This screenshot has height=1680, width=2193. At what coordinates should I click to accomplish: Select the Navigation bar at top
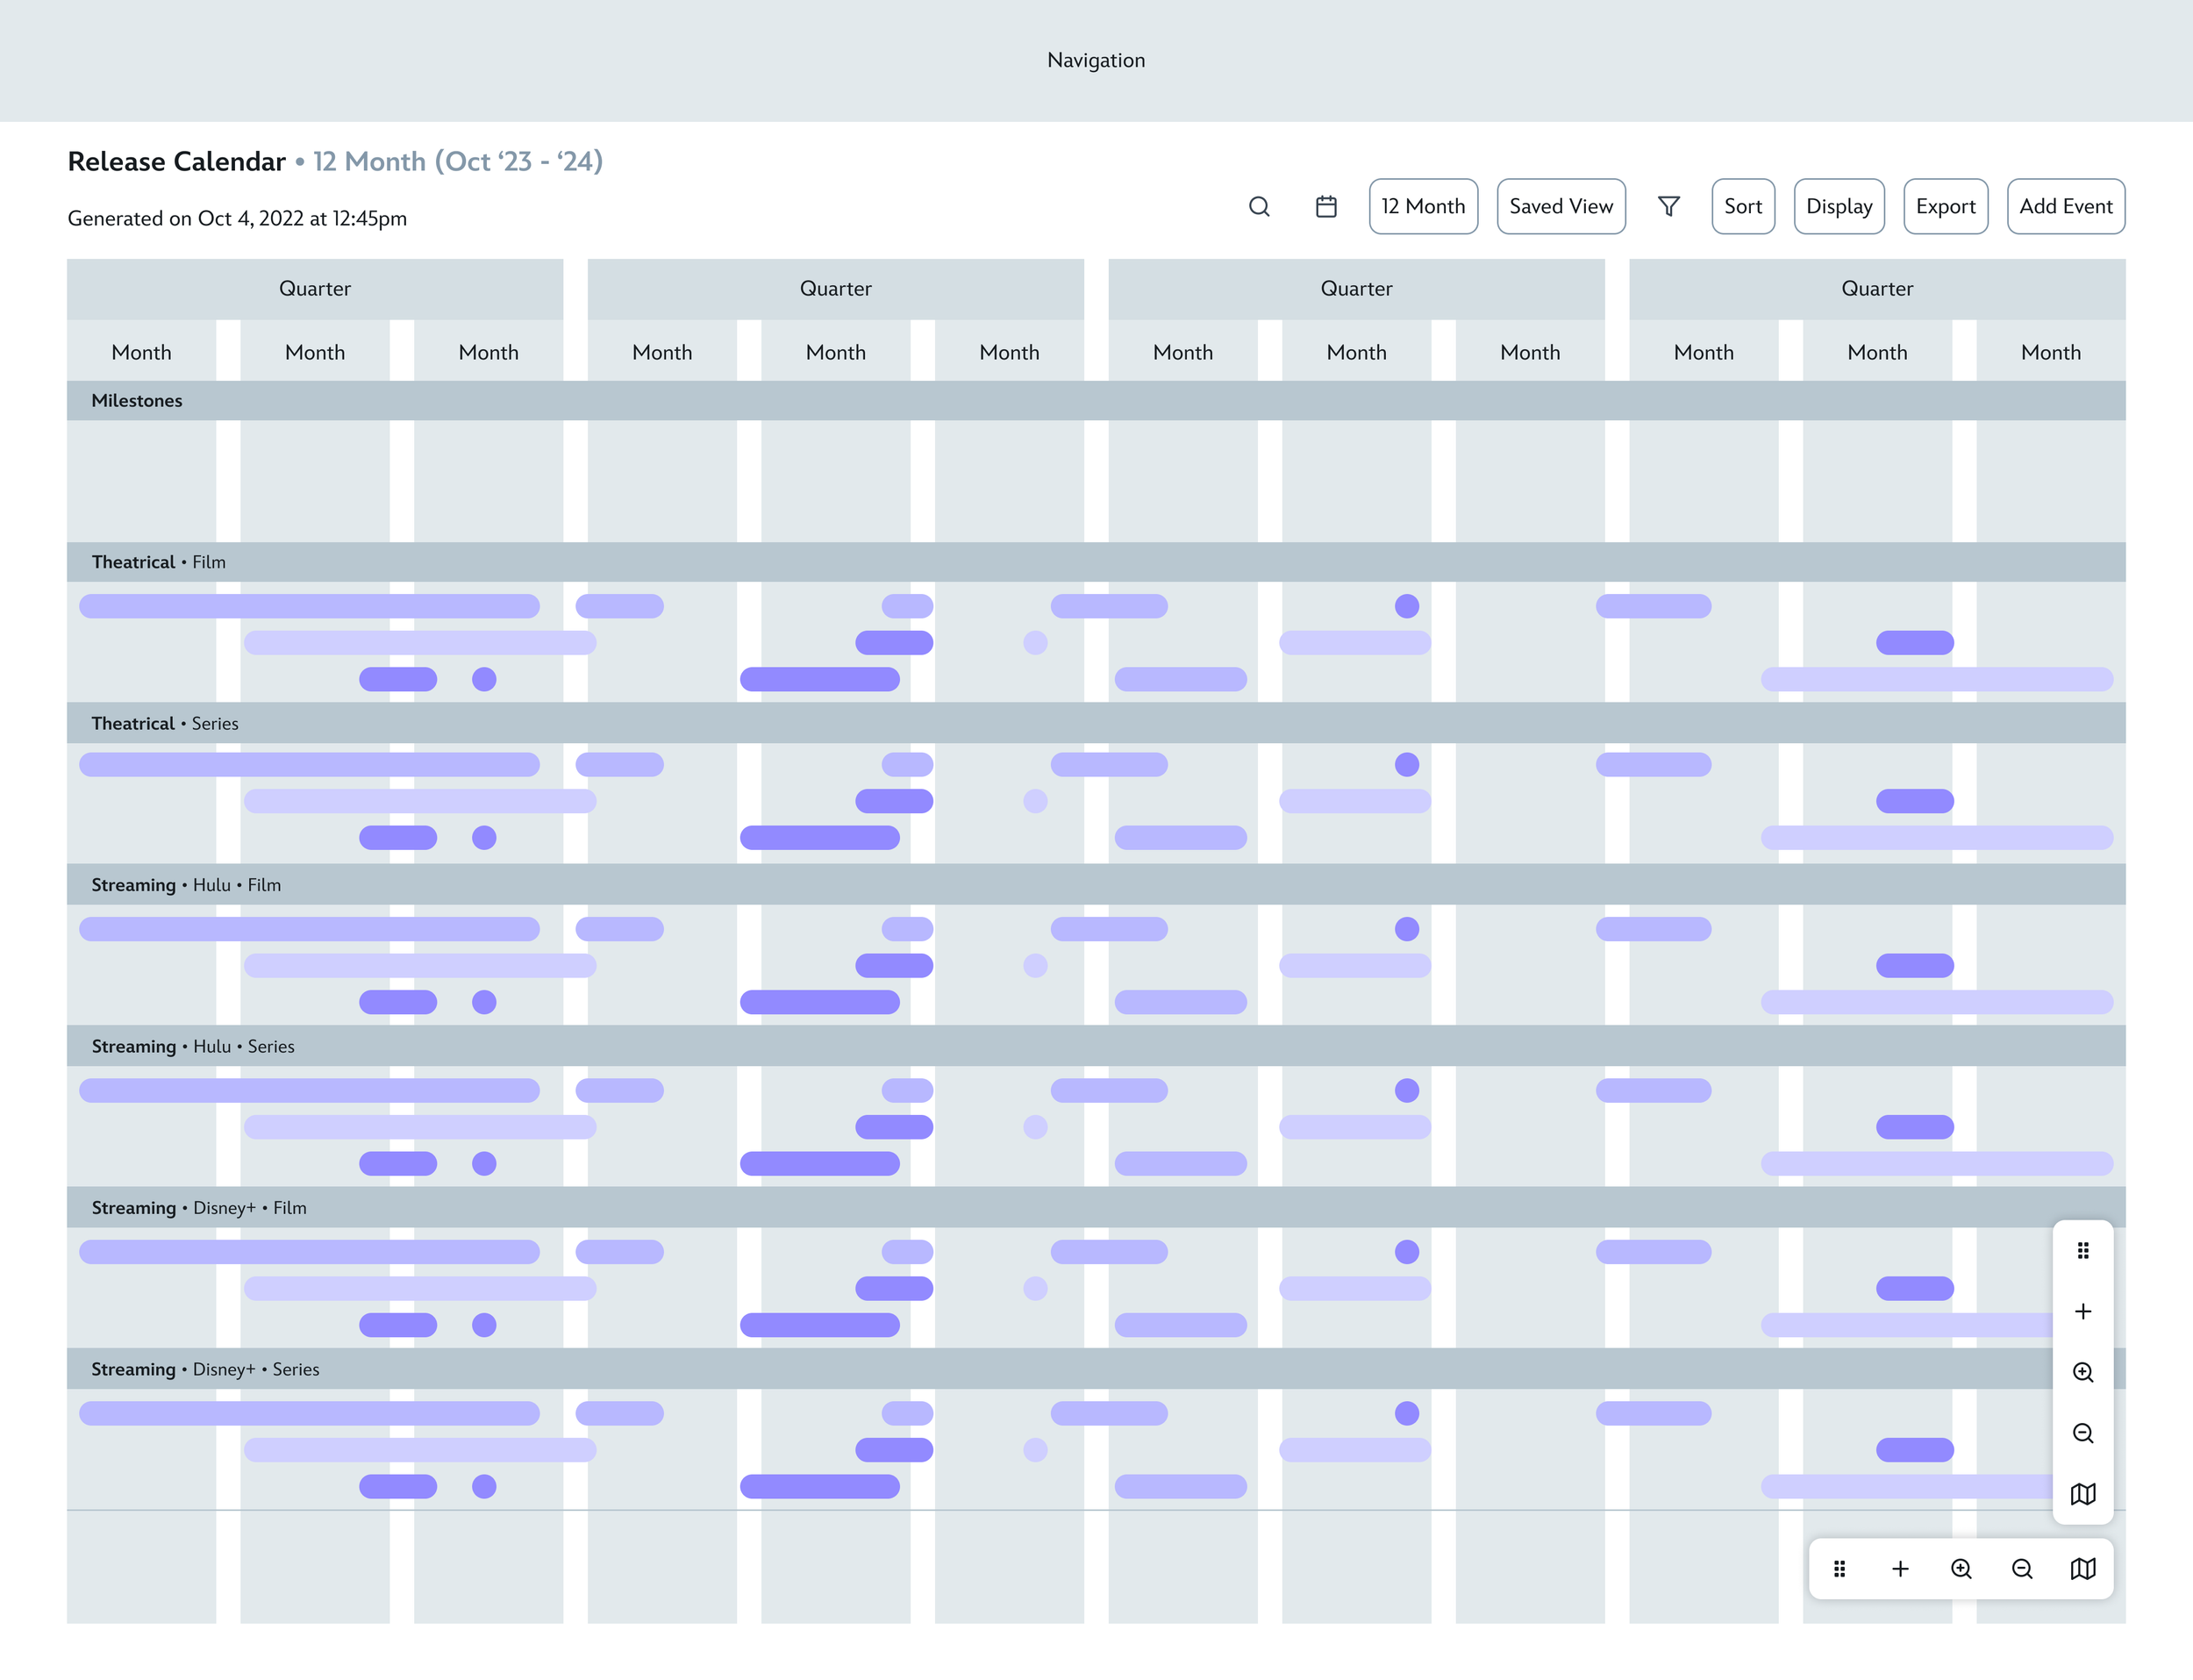click(x=1096, y=61)
